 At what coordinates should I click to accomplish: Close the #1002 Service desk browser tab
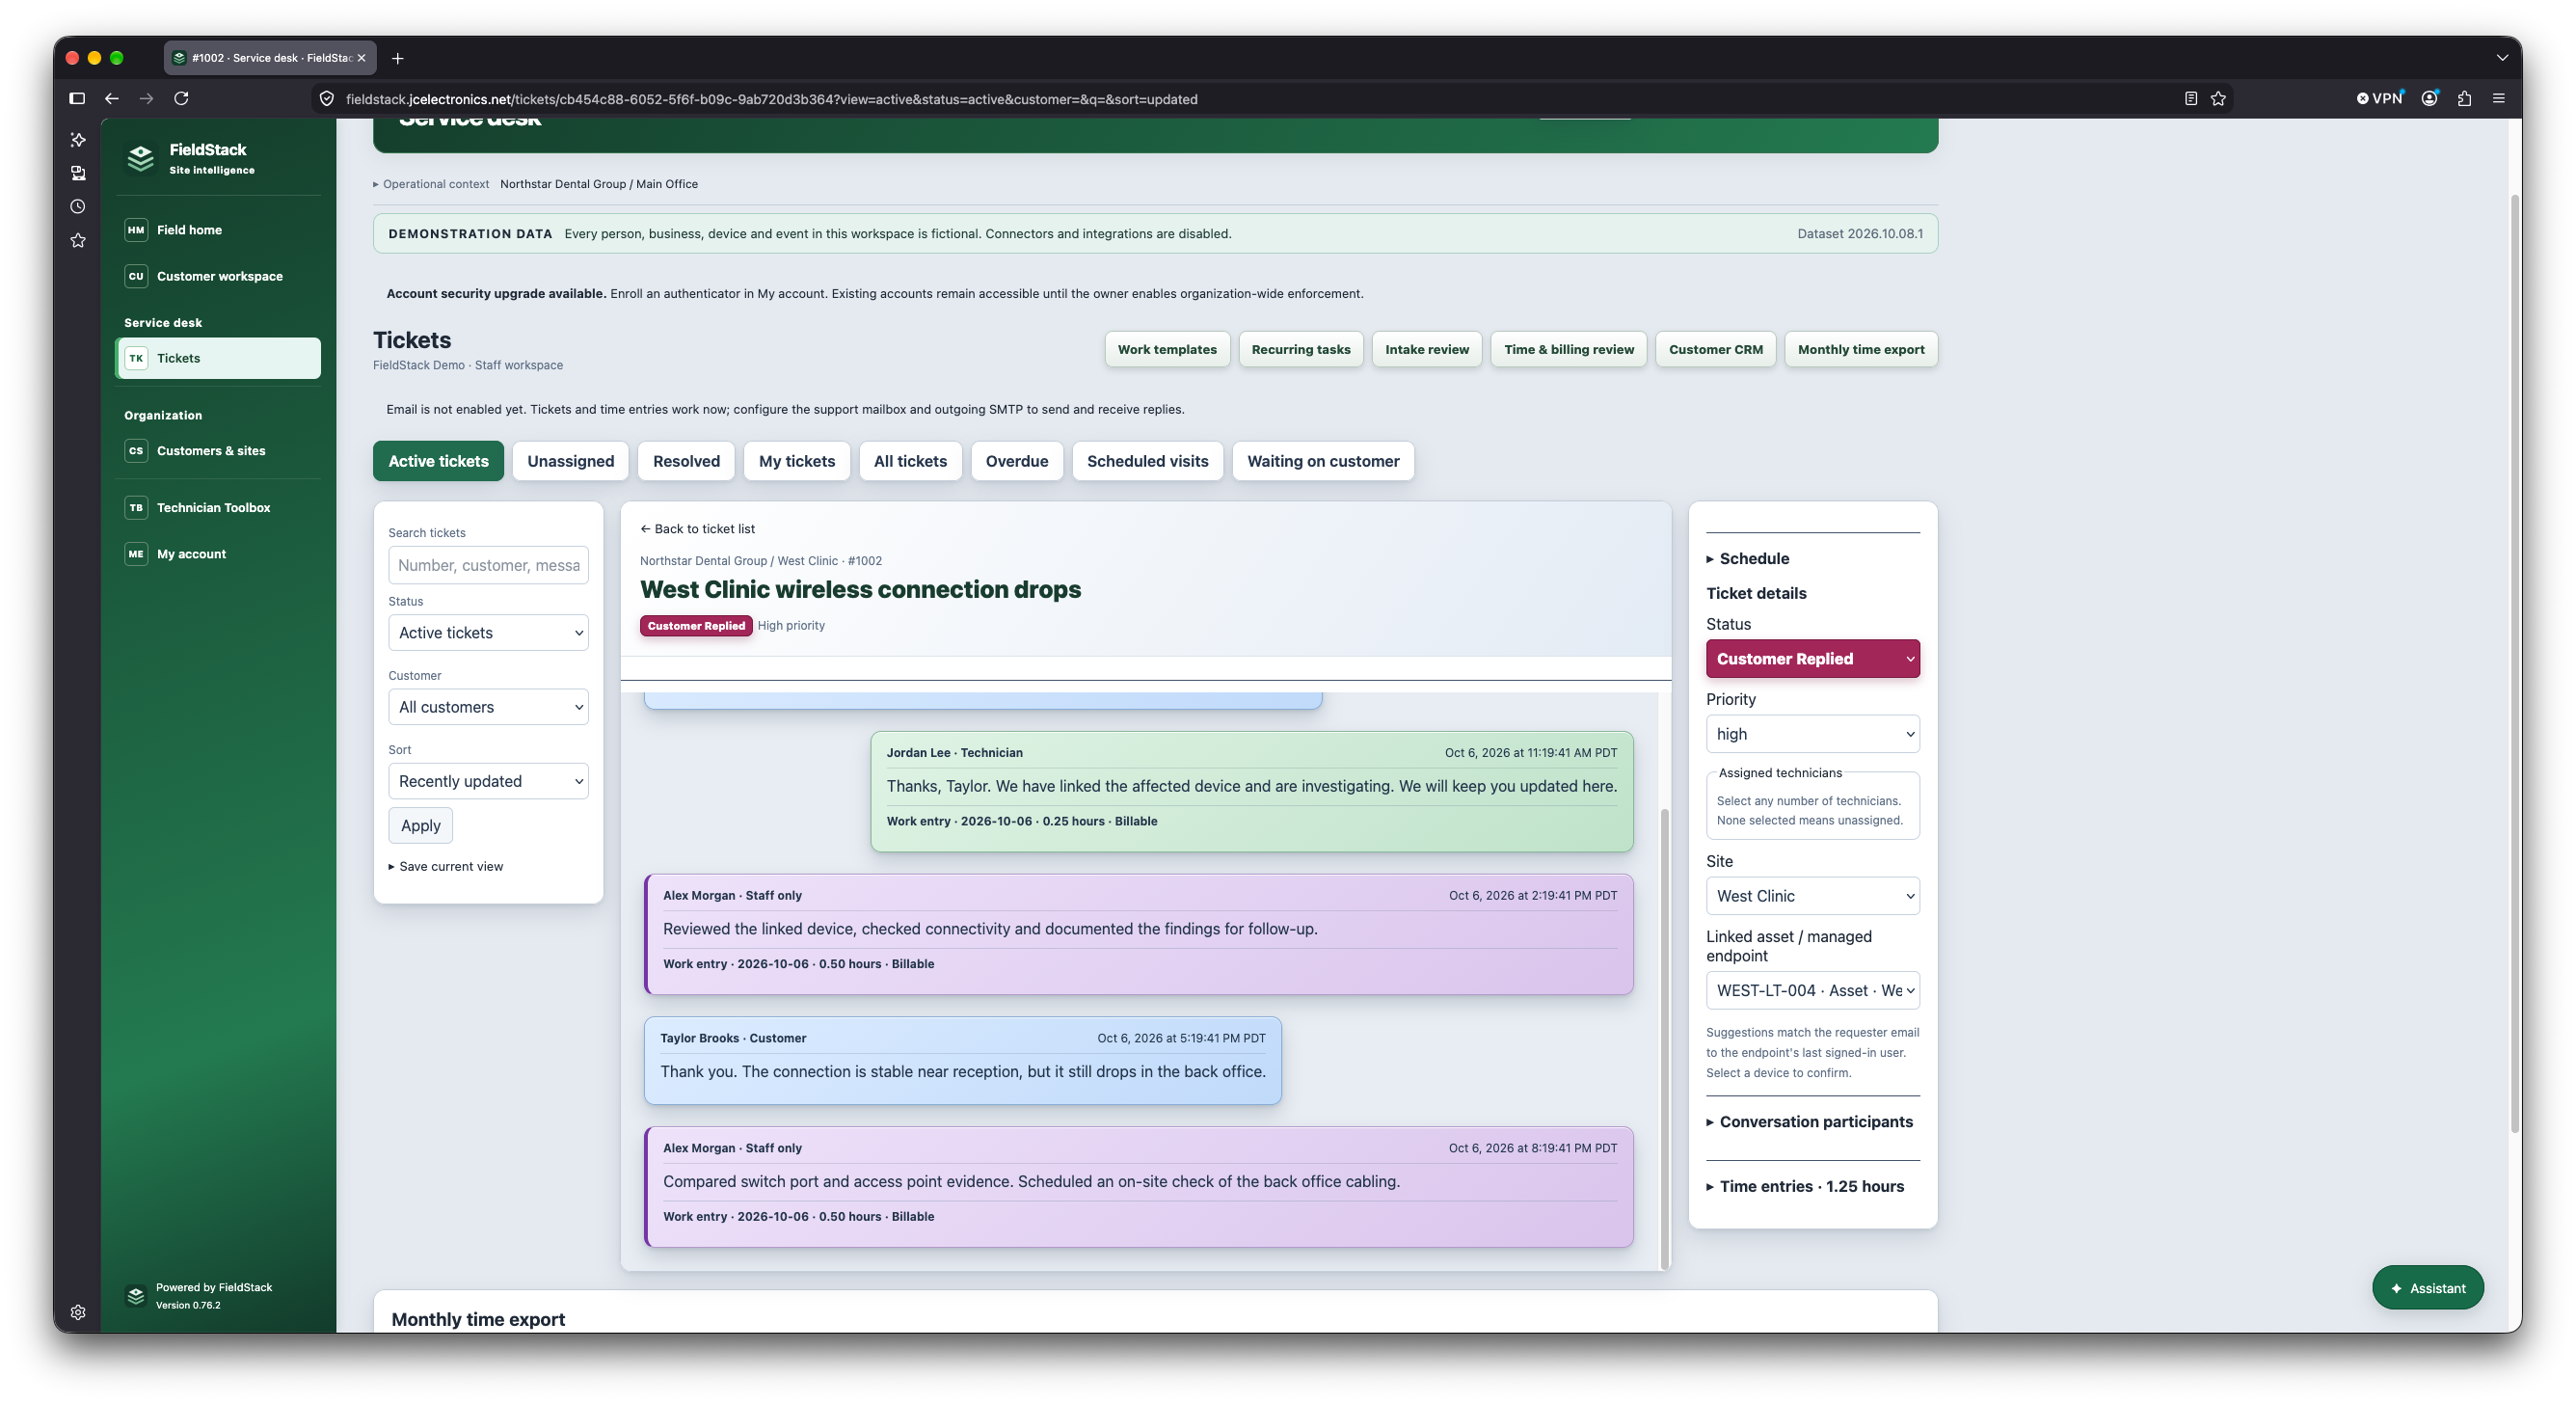362,58
